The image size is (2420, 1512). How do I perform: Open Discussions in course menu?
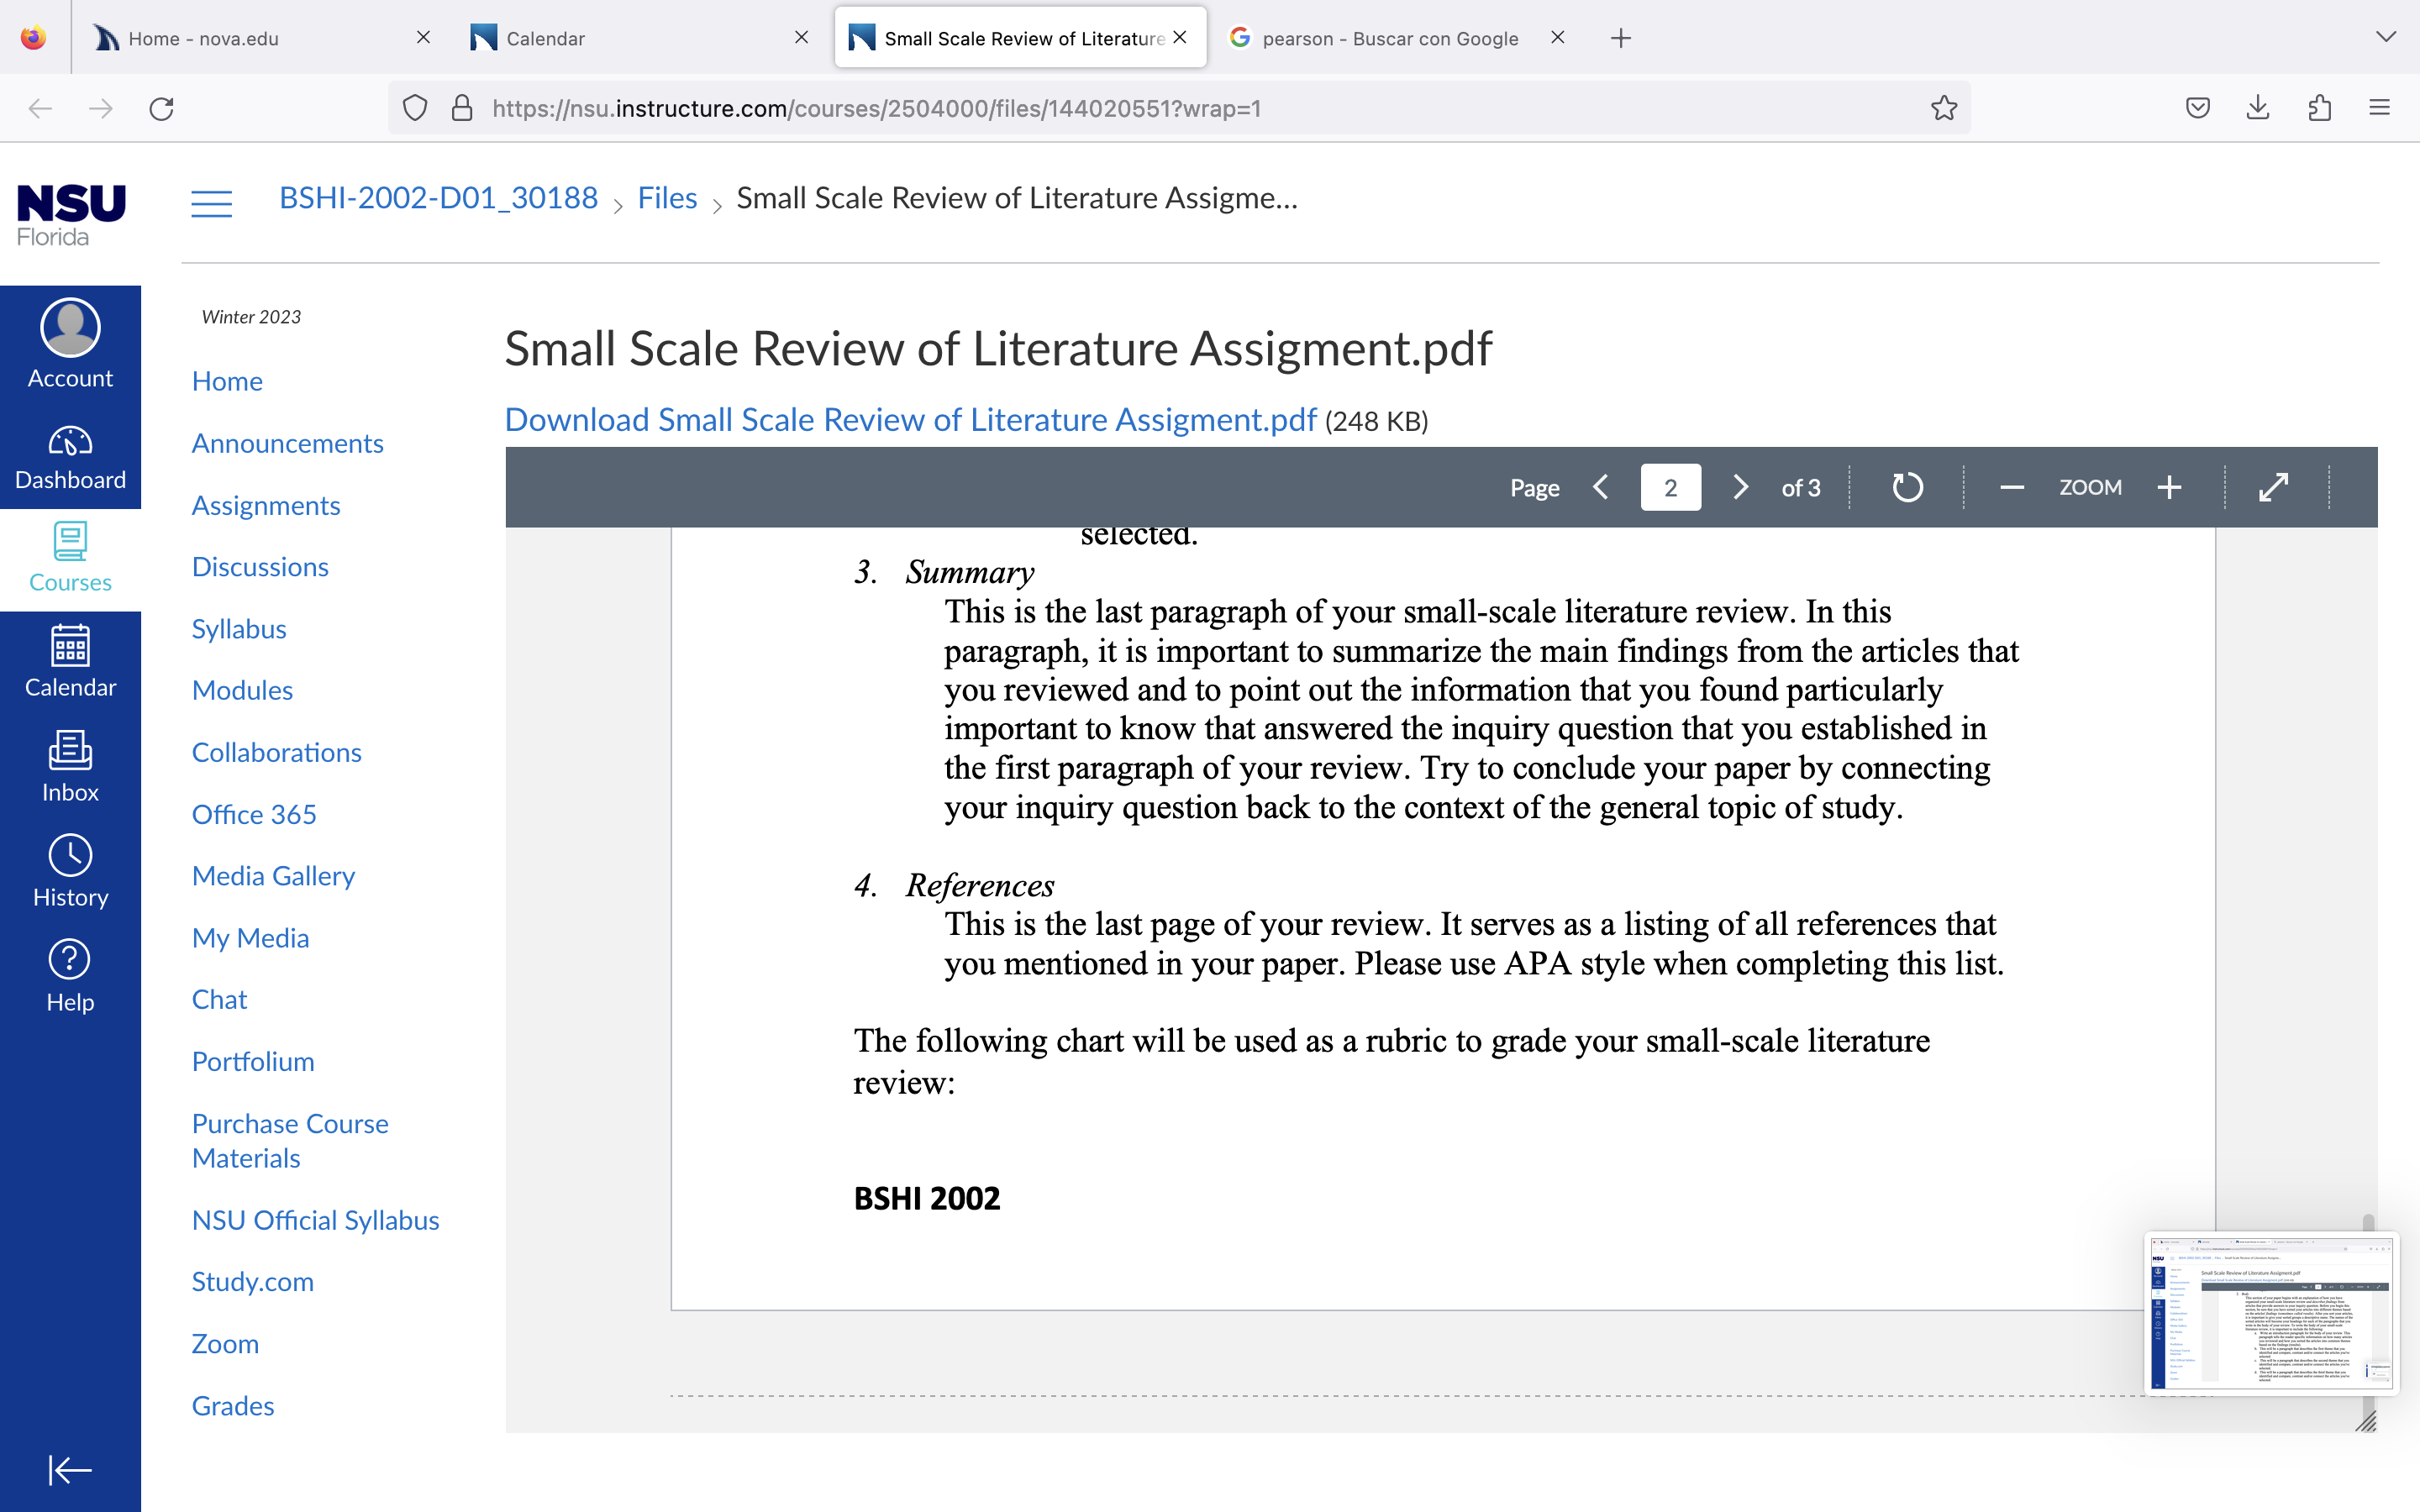(260, 567)
